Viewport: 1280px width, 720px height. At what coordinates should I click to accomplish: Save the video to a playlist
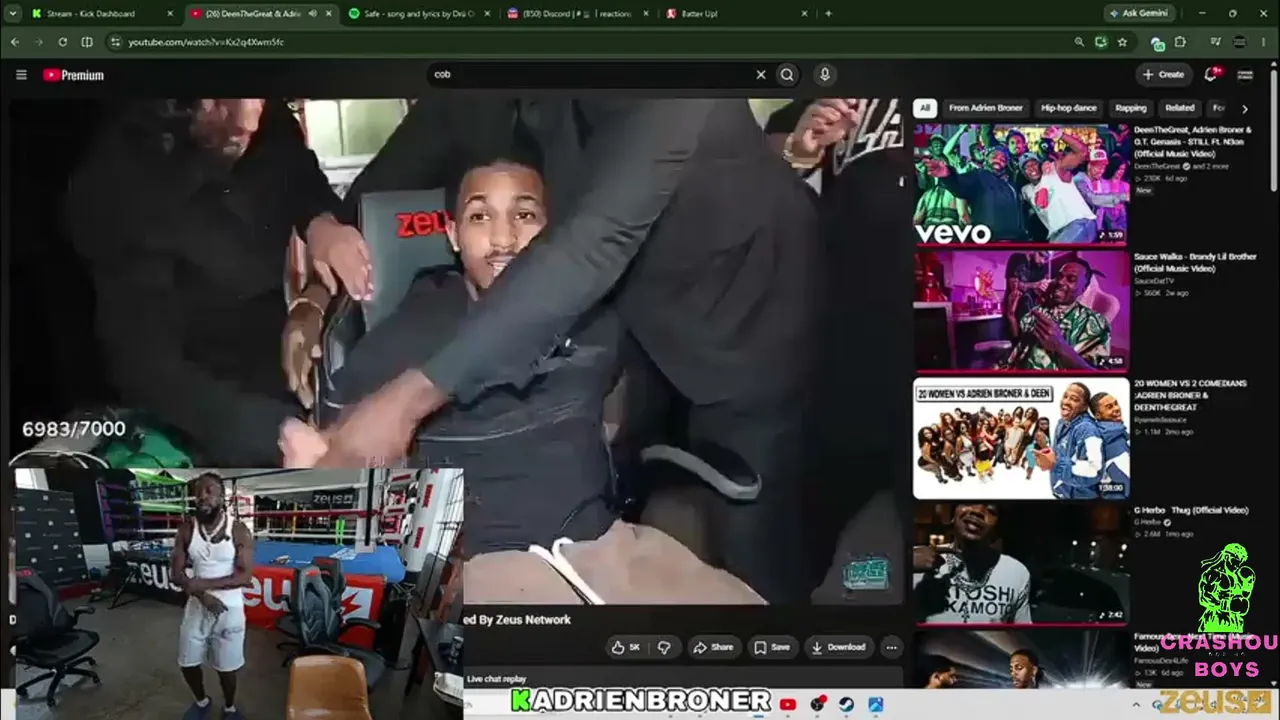click(772, 647)
